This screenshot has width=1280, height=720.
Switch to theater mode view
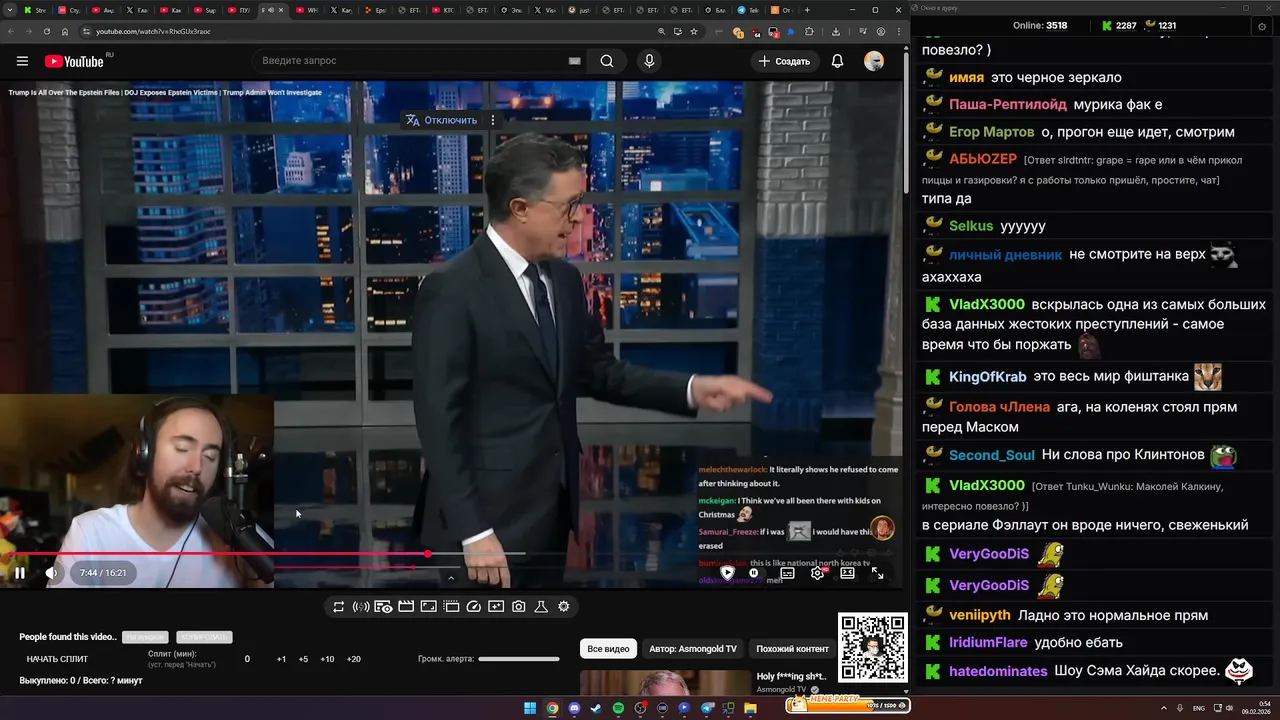point(847,573)
